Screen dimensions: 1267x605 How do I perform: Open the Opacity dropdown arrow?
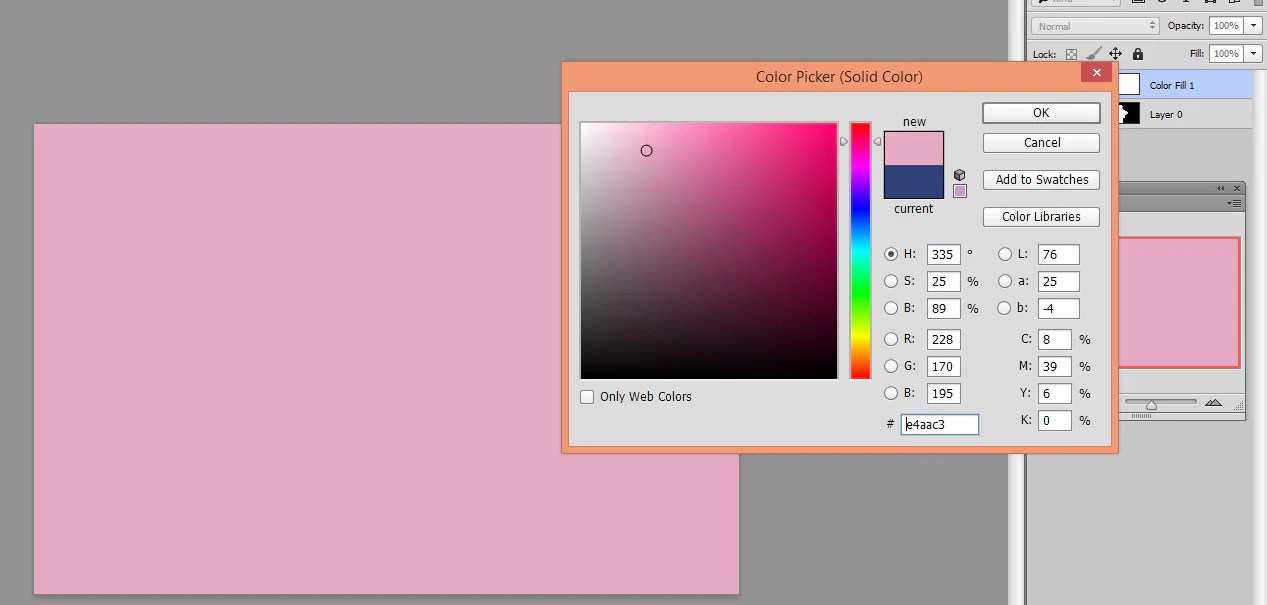[1253, 26]
